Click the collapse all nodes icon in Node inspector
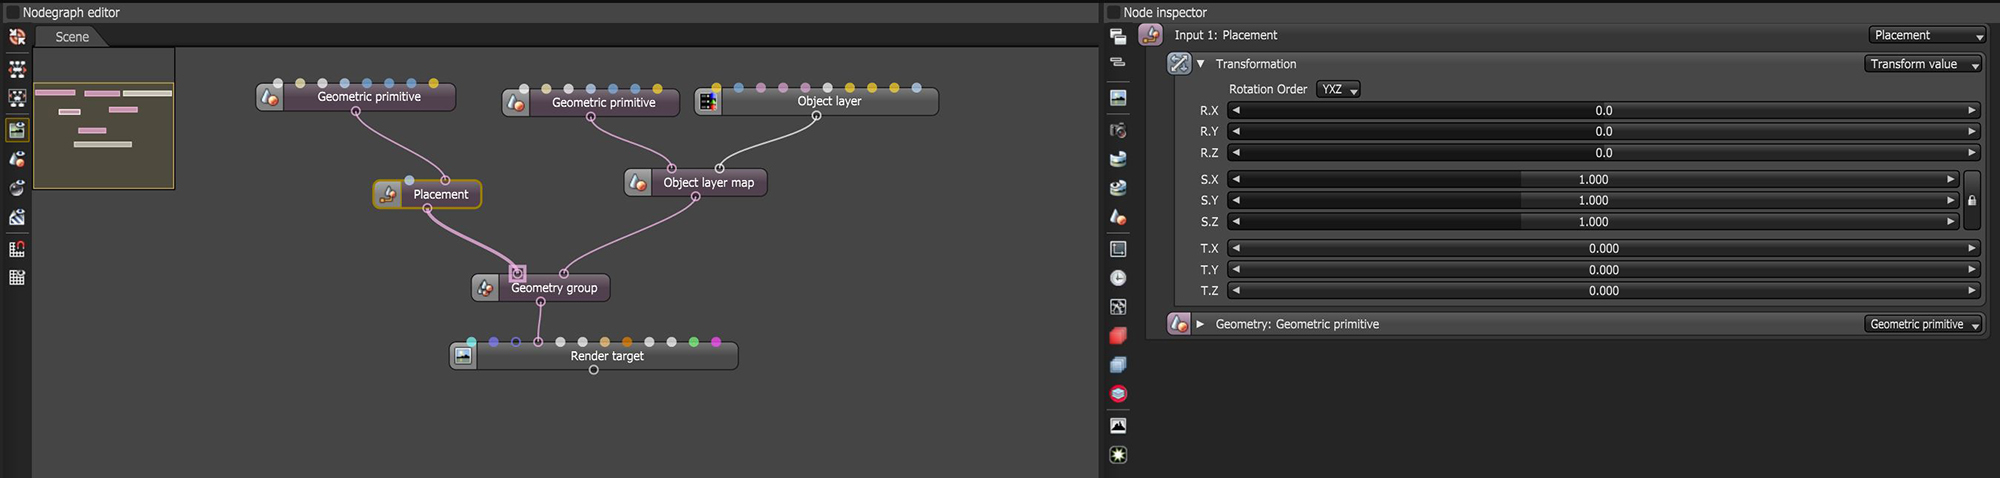 click(x=1118, y=62)
